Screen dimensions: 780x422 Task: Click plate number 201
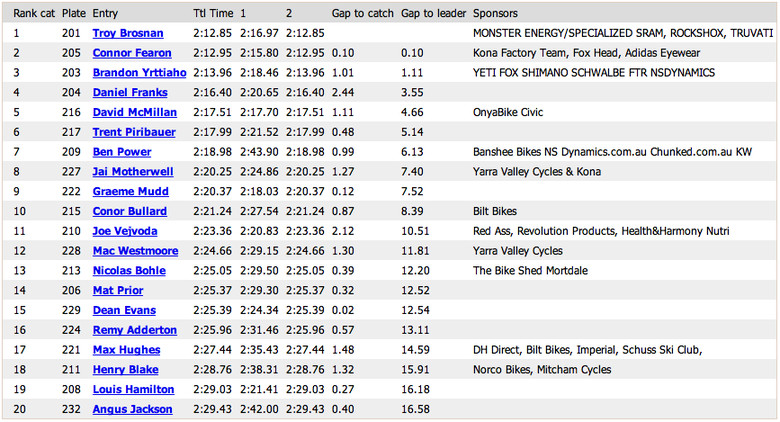[71, 33]
